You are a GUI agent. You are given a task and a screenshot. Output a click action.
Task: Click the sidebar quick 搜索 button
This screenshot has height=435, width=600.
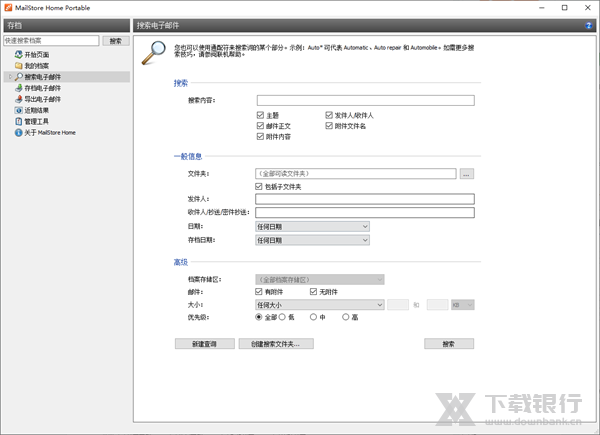tap(116, 41)
